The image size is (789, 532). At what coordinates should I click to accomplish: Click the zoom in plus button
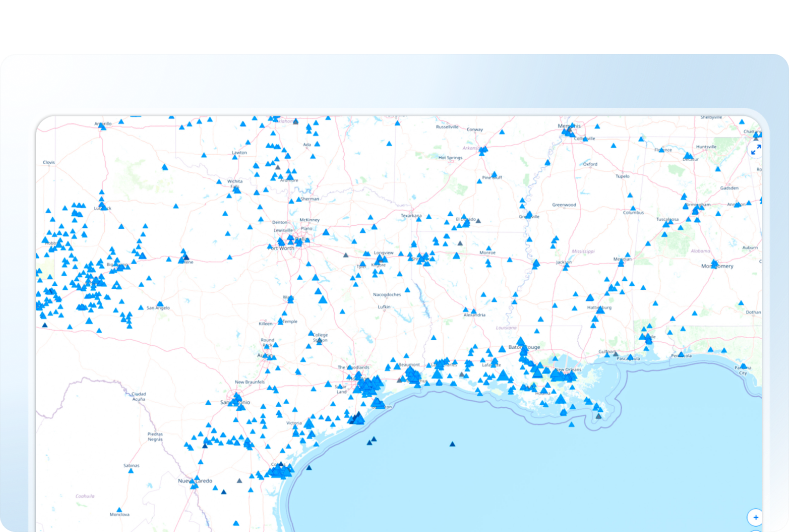coord(755,517)
